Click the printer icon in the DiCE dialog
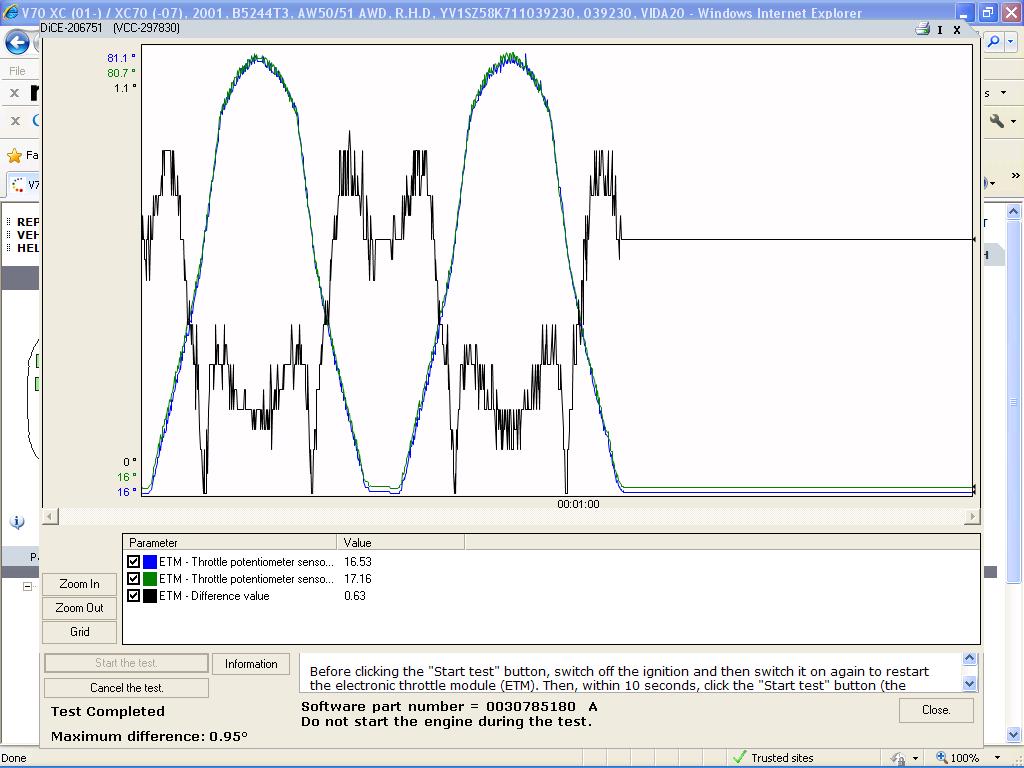1024x768 pixels. coord(922,29)
